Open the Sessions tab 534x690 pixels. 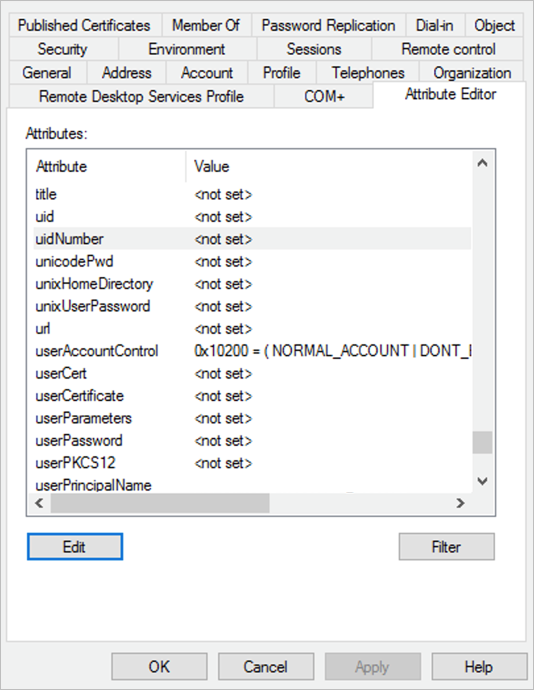(314, 49)
